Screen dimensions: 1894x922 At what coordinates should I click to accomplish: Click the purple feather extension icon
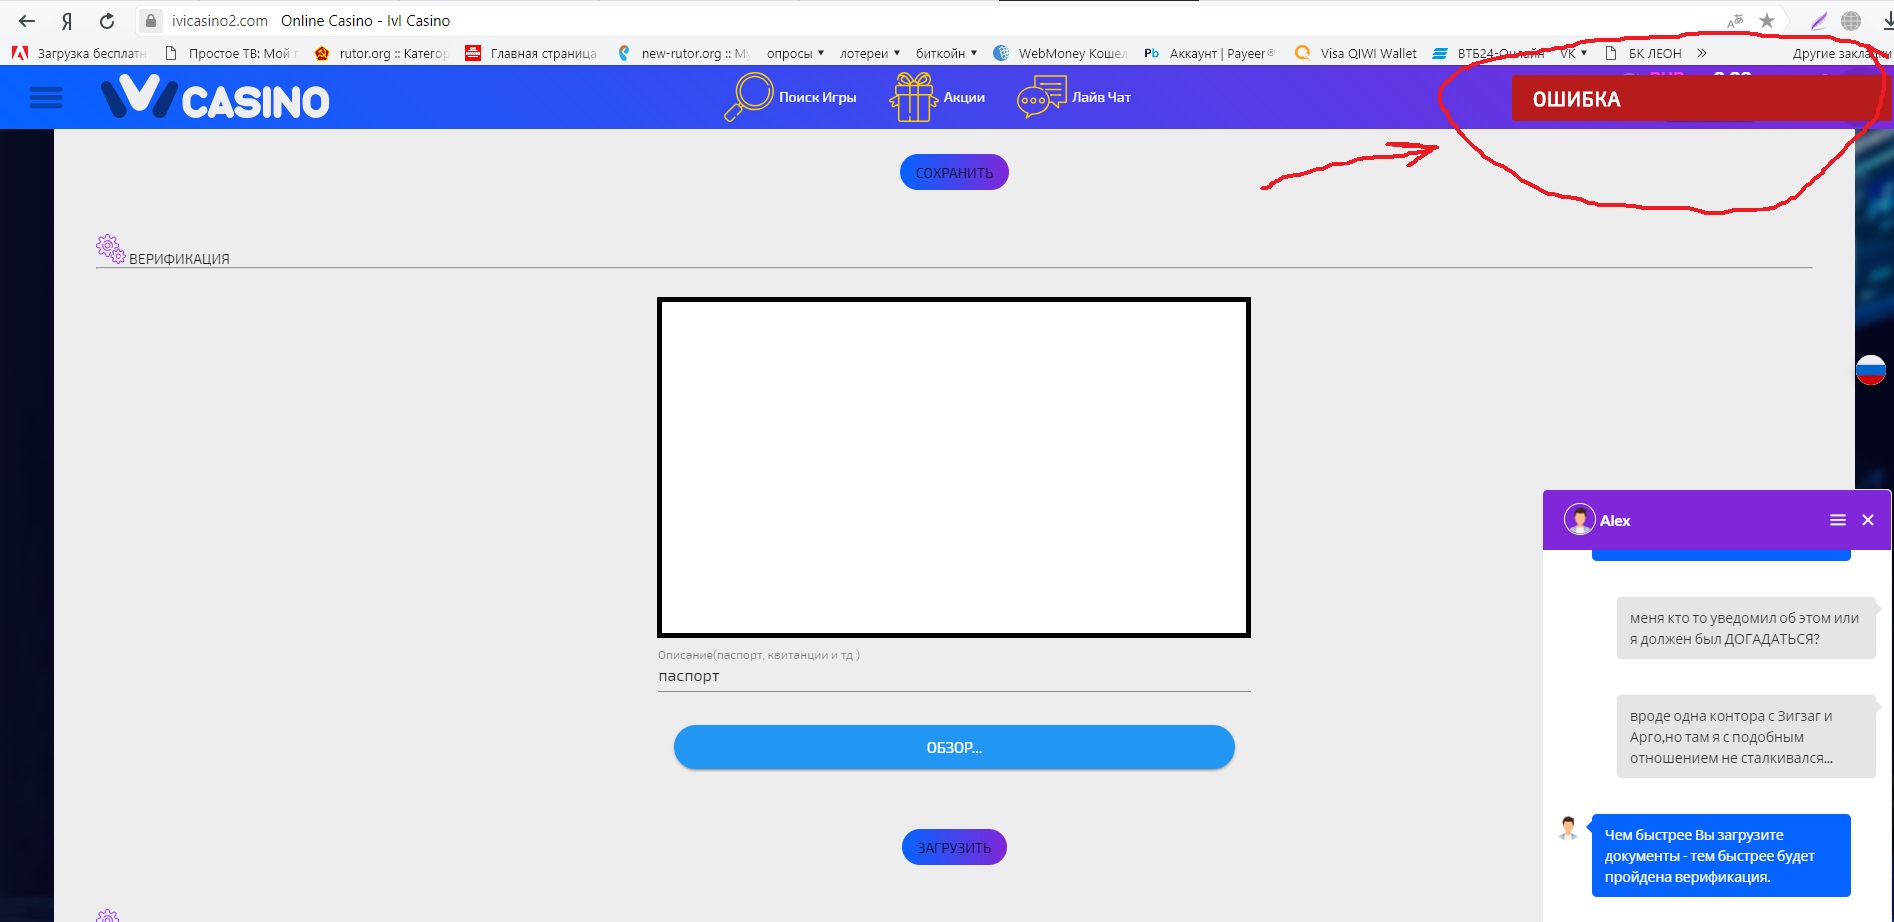tap(1819, 21)
